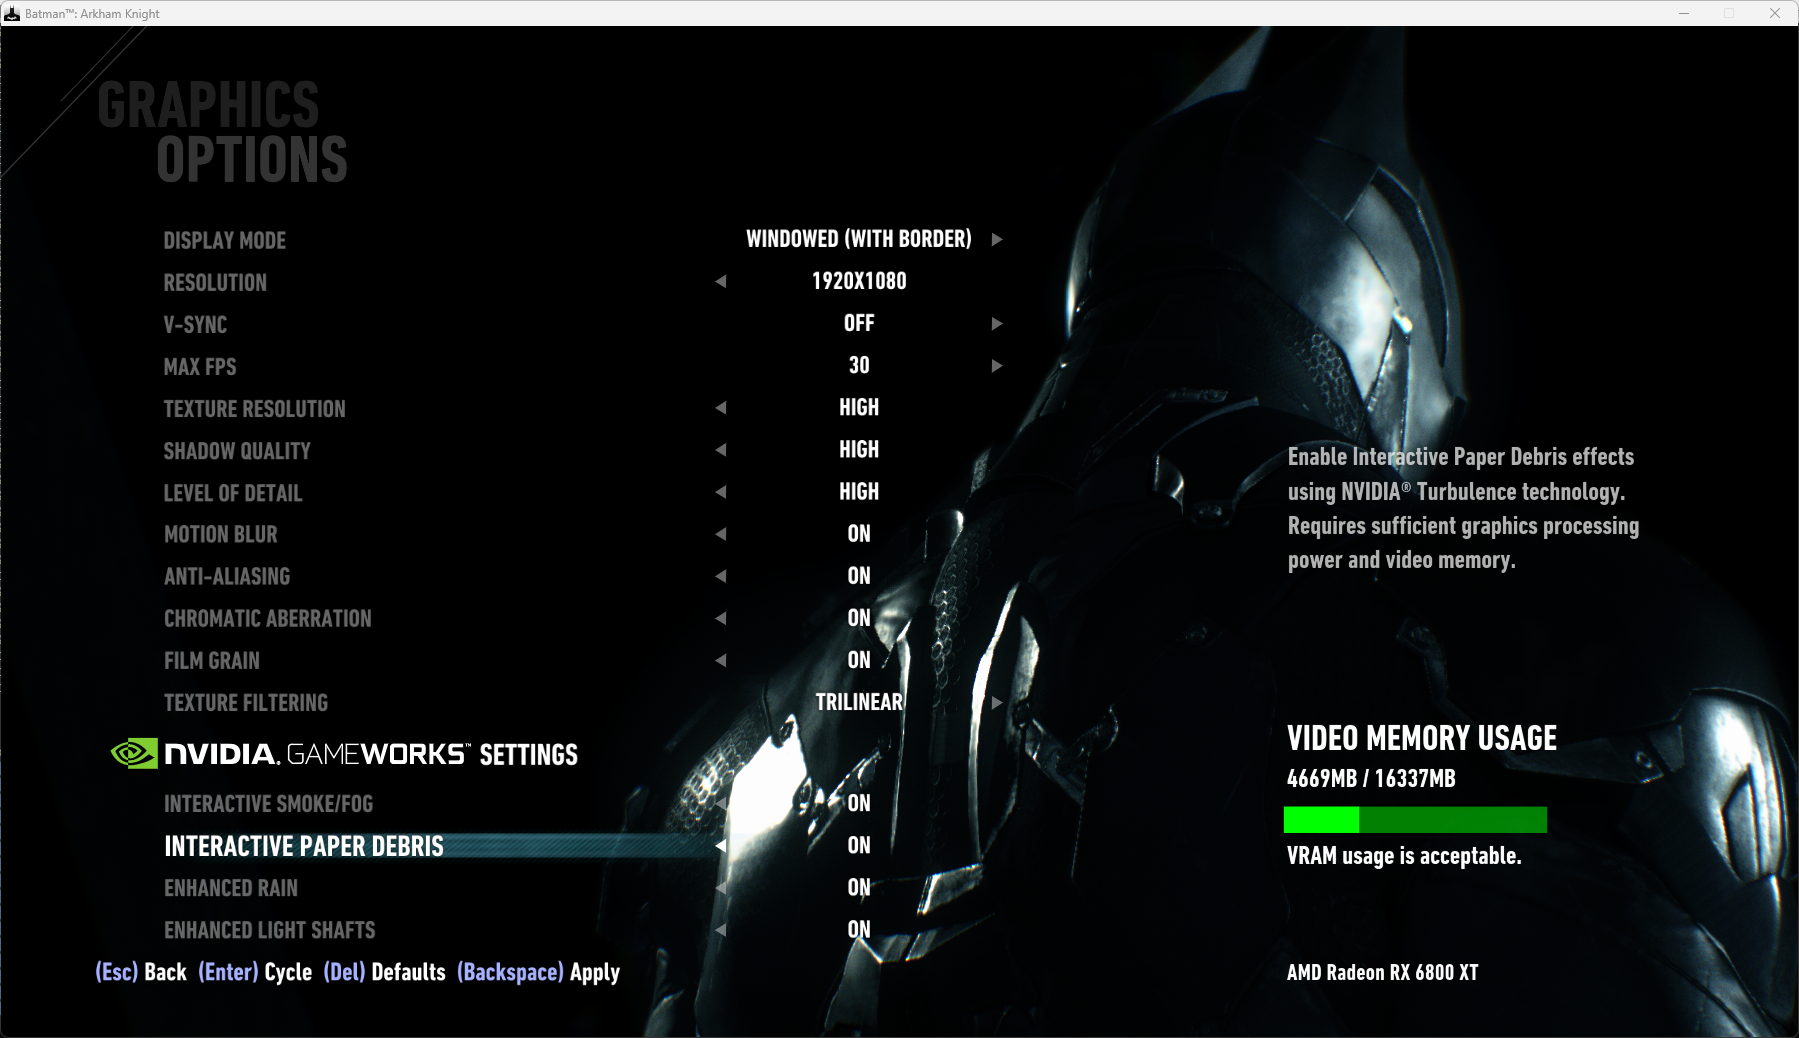Image resolution: width=1799 pixels, height=1038 pixels.
Task: Click the left arrow on Enhanced Rain row
Action: (x=721, y=887)
